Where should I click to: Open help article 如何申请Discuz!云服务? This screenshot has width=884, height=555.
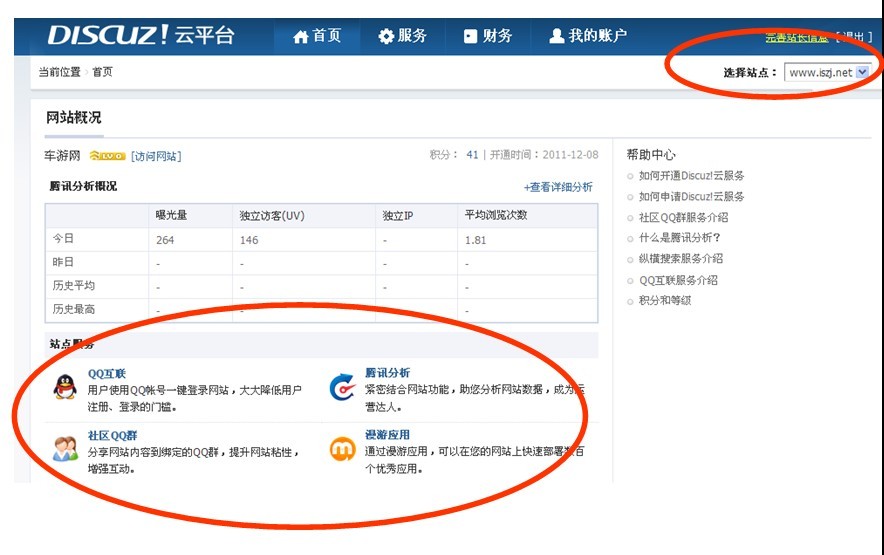tap(691, 197)
